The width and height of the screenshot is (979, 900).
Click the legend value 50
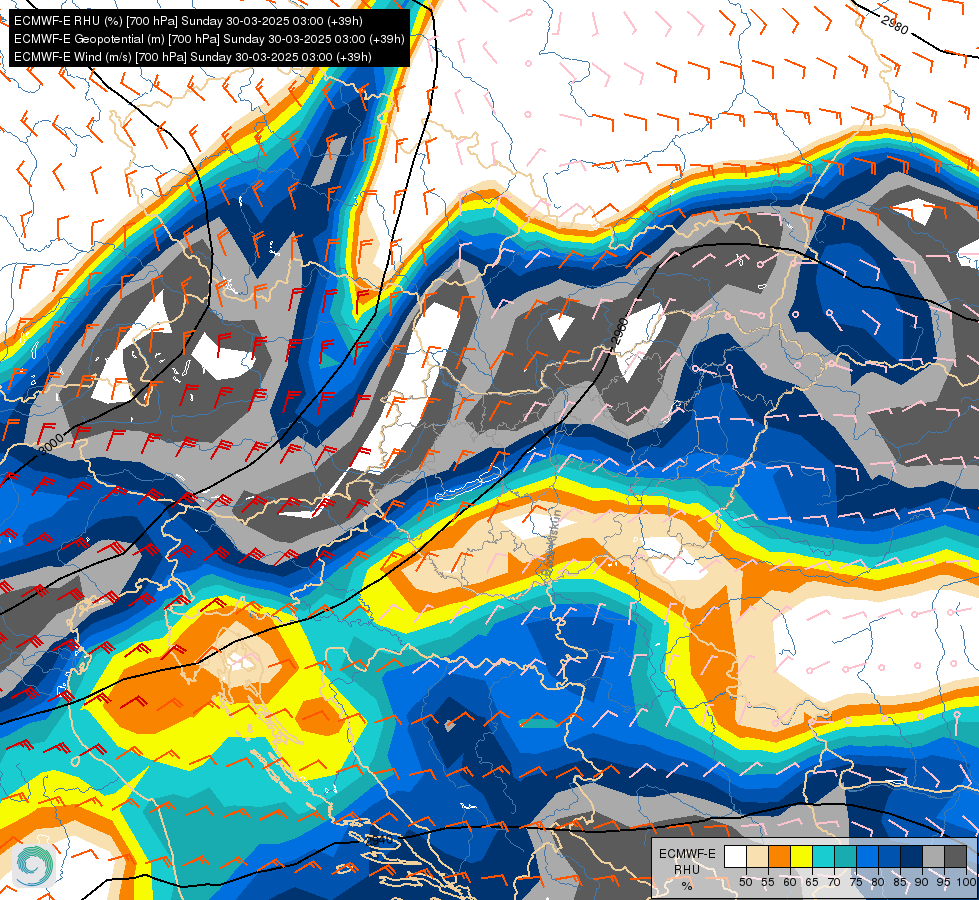tap(745, 882)
